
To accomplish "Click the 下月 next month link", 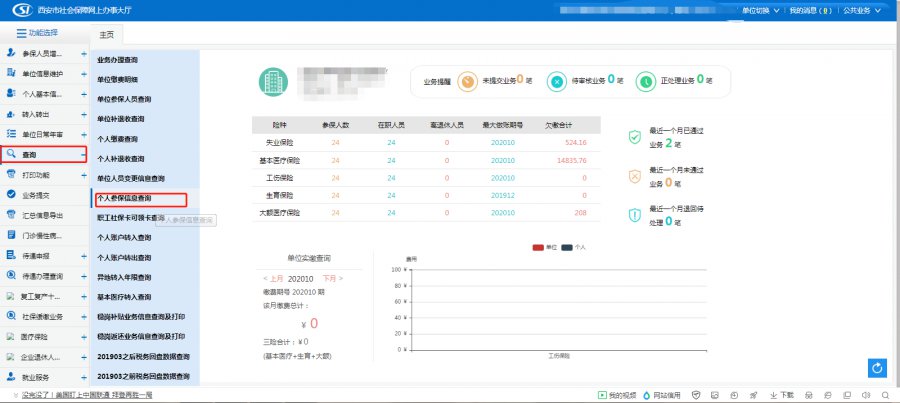I will point(332,278).
